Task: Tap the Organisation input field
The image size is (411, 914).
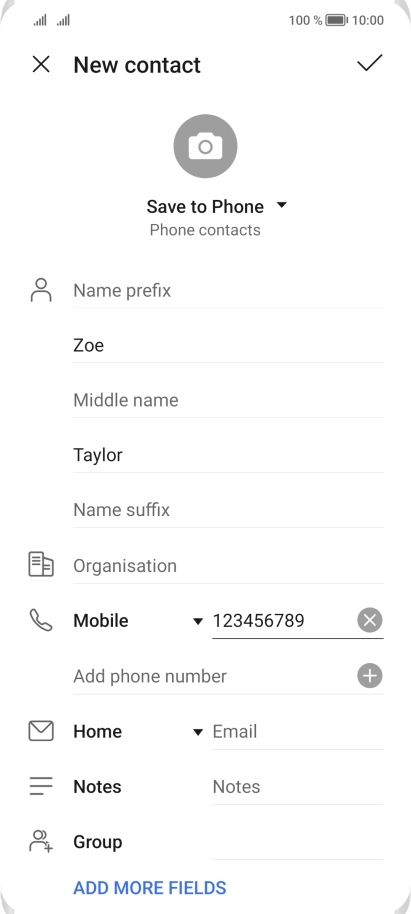Action: click(x=228, y=565)
